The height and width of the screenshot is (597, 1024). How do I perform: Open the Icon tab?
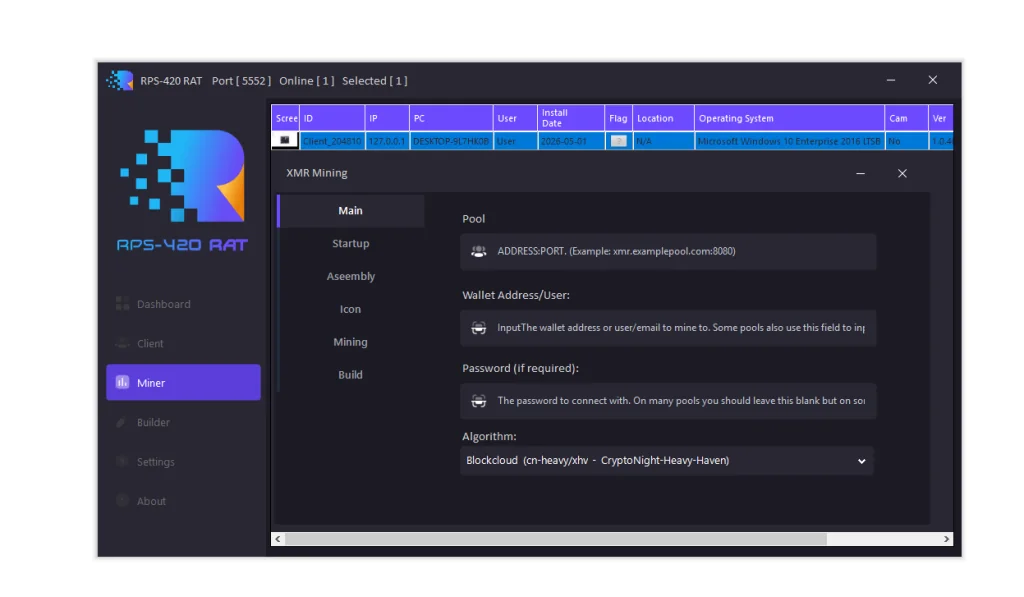point(351,309)
